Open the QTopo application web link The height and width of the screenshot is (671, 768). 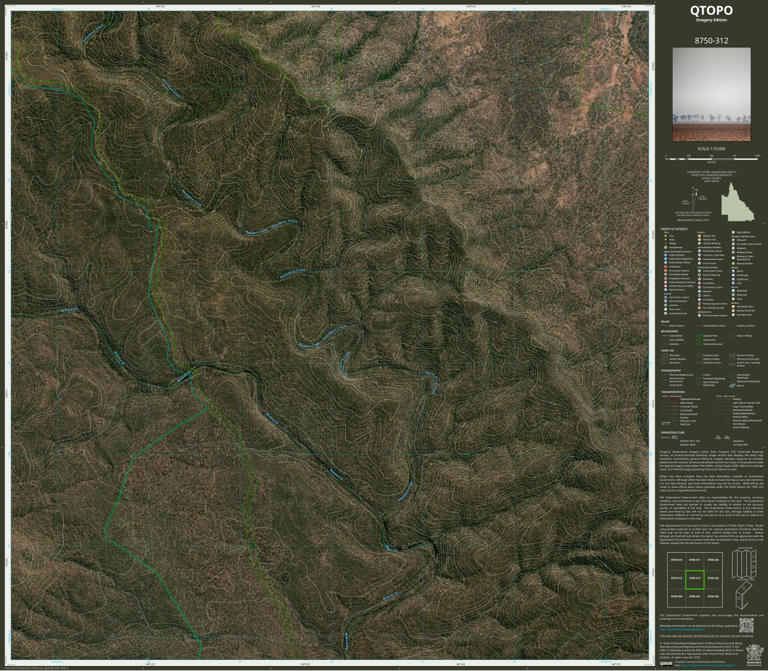[x=682, y=629]
